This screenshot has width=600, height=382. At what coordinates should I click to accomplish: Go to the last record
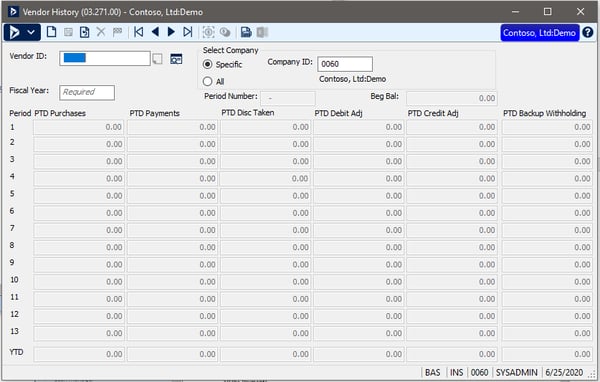click(x=188, y=32)
